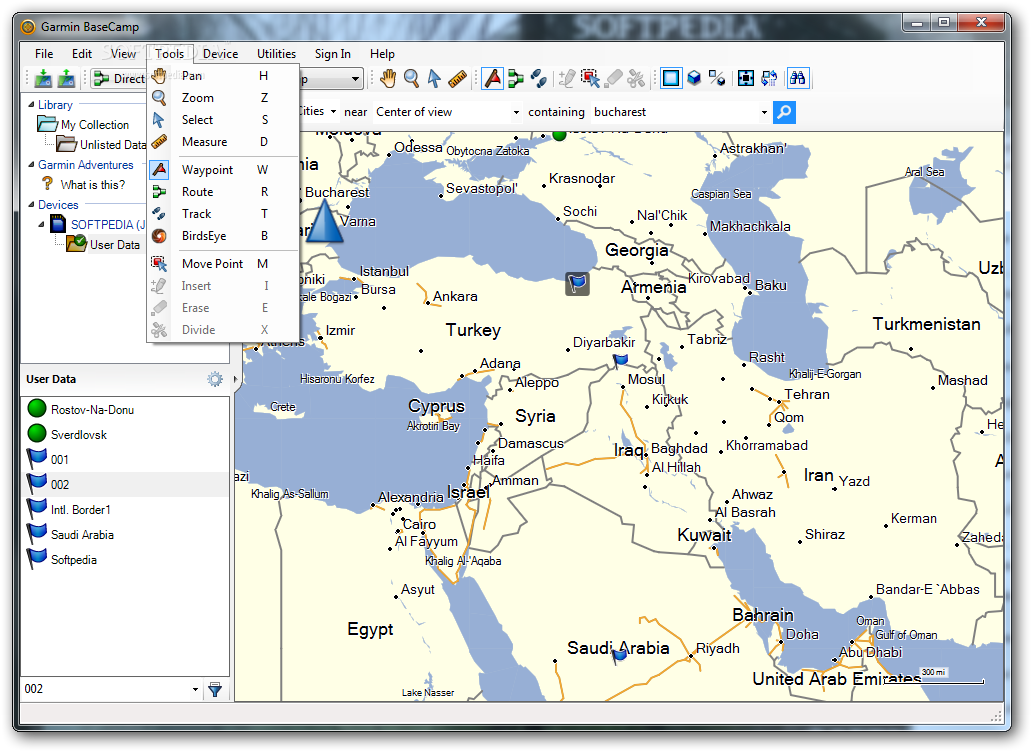Pick the arrow Select tool in the toolbar
1032x752 pixels.
click(x=434, y=78)
